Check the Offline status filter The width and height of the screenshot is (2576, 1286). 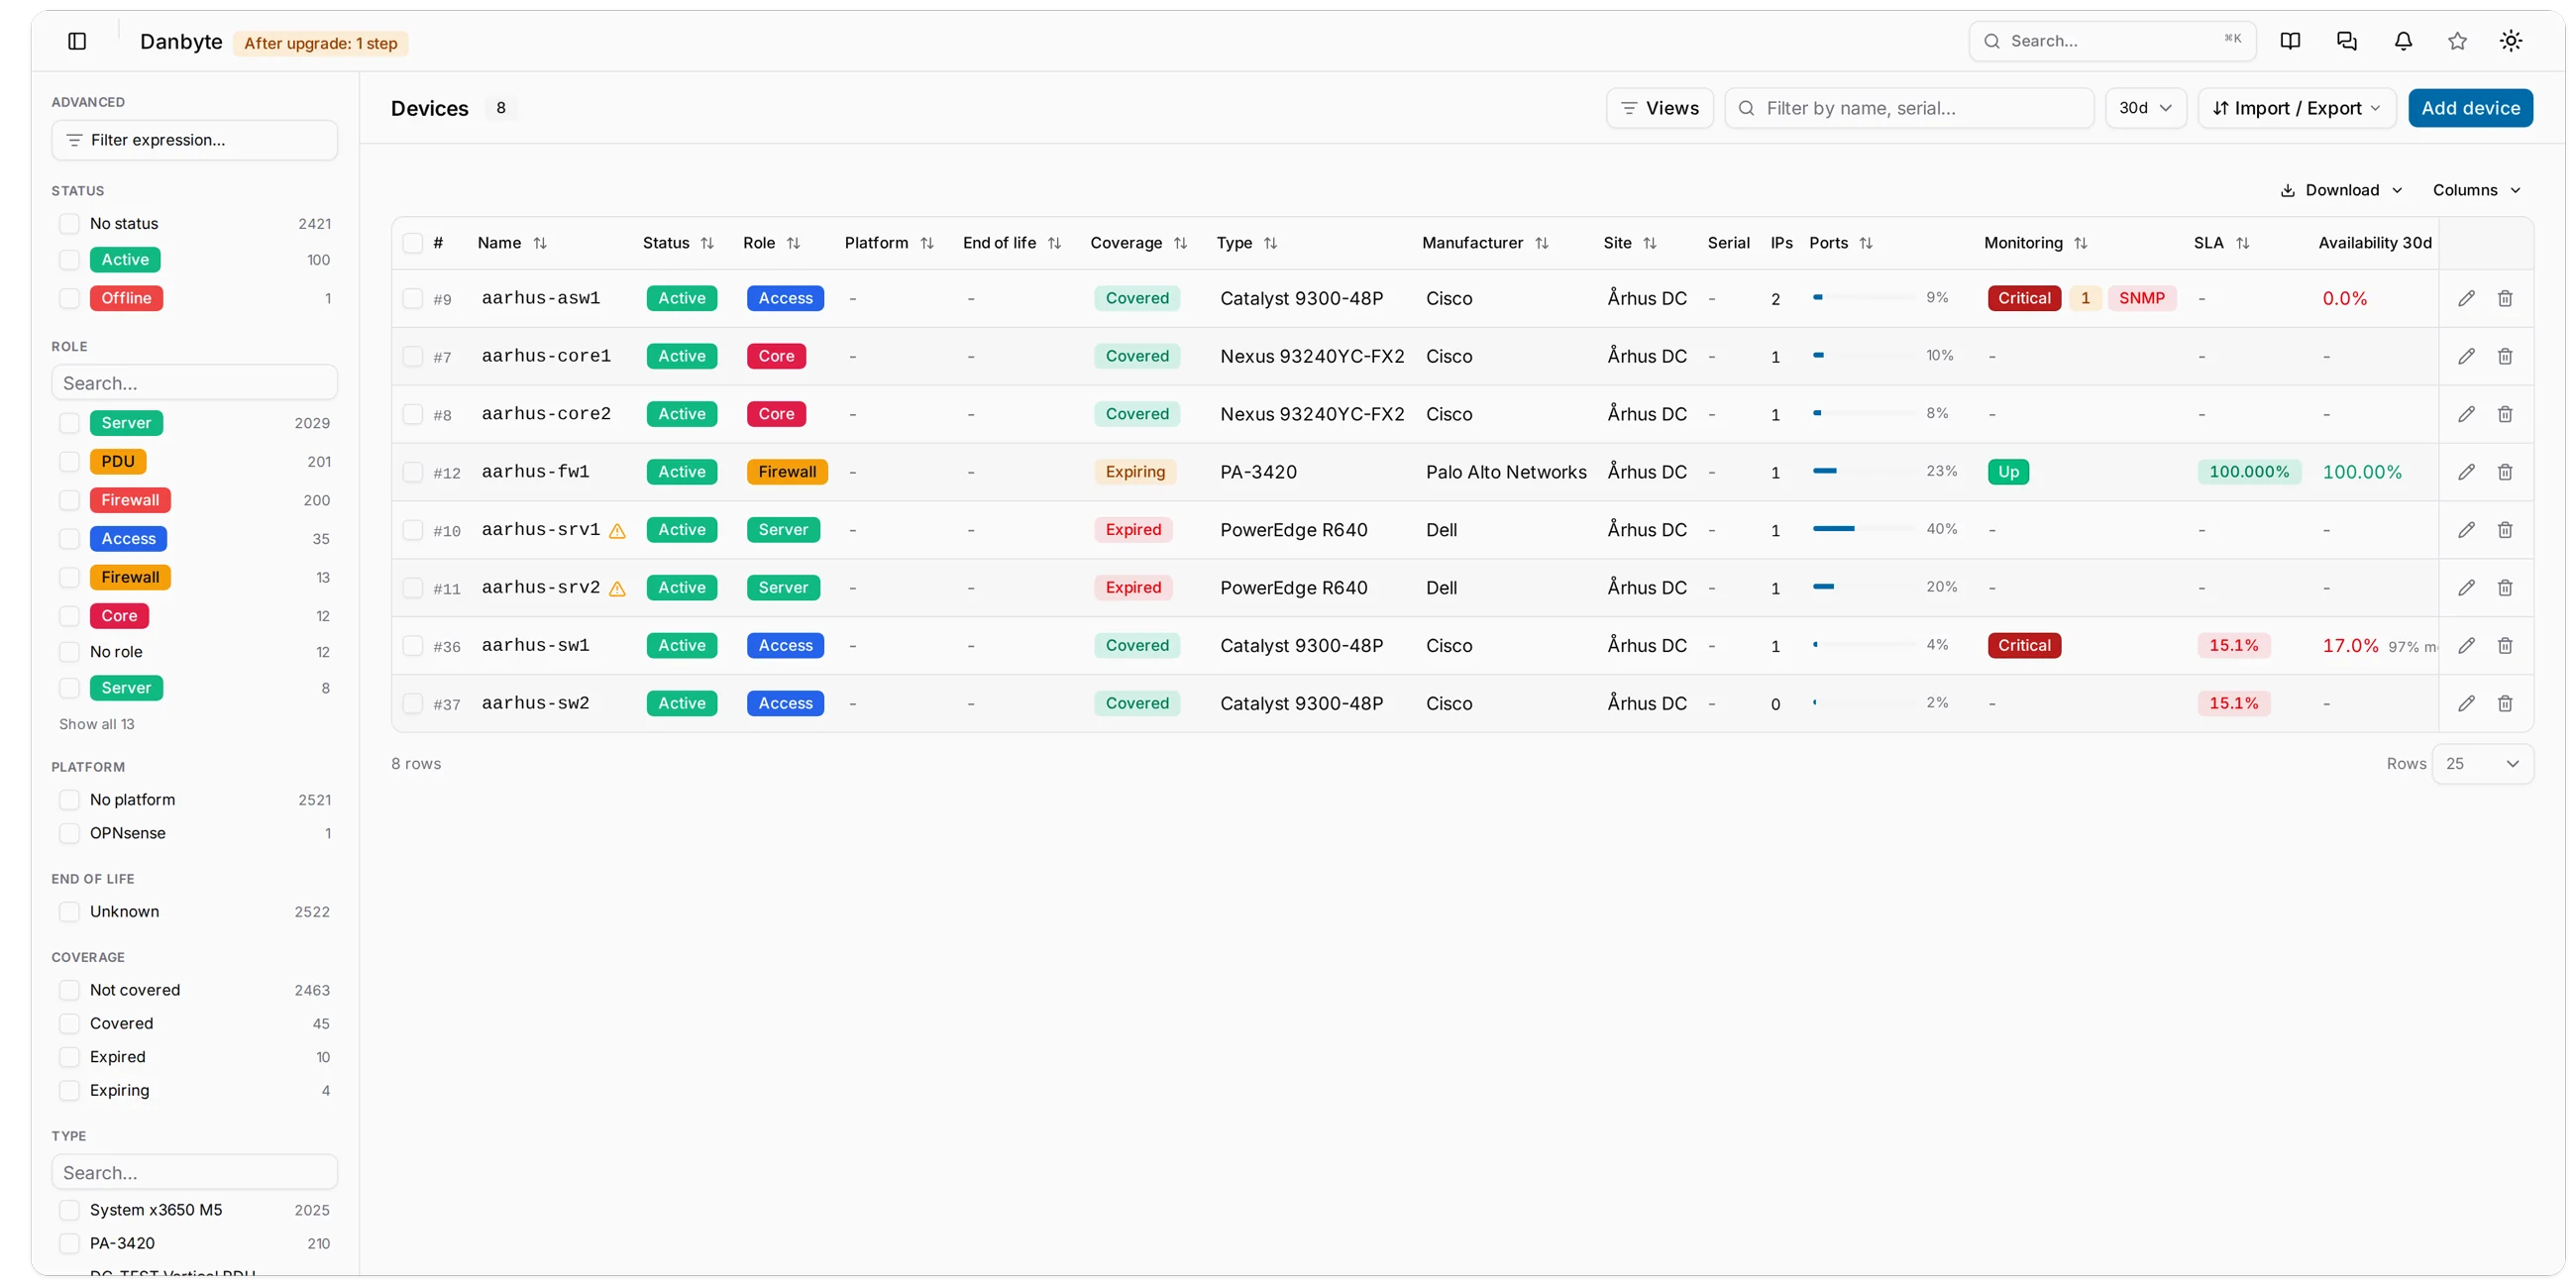tap(69, 298)
